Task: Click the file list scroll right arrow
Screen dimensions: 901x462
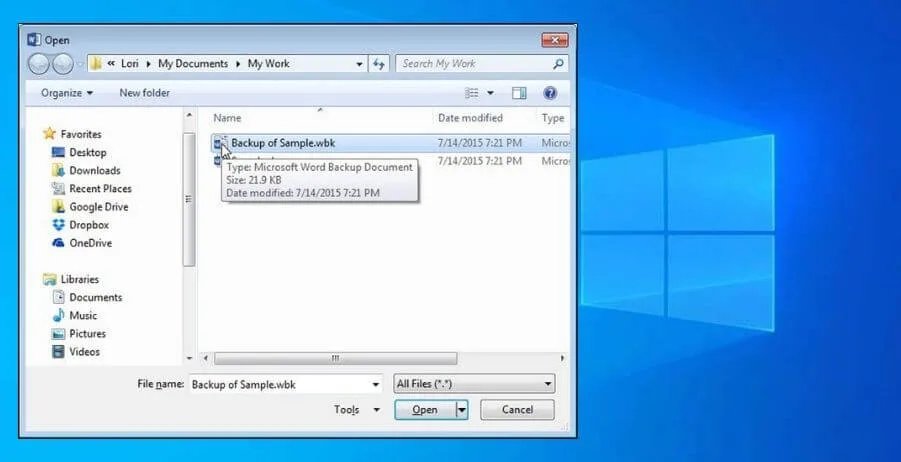Action: click(562, 358)
